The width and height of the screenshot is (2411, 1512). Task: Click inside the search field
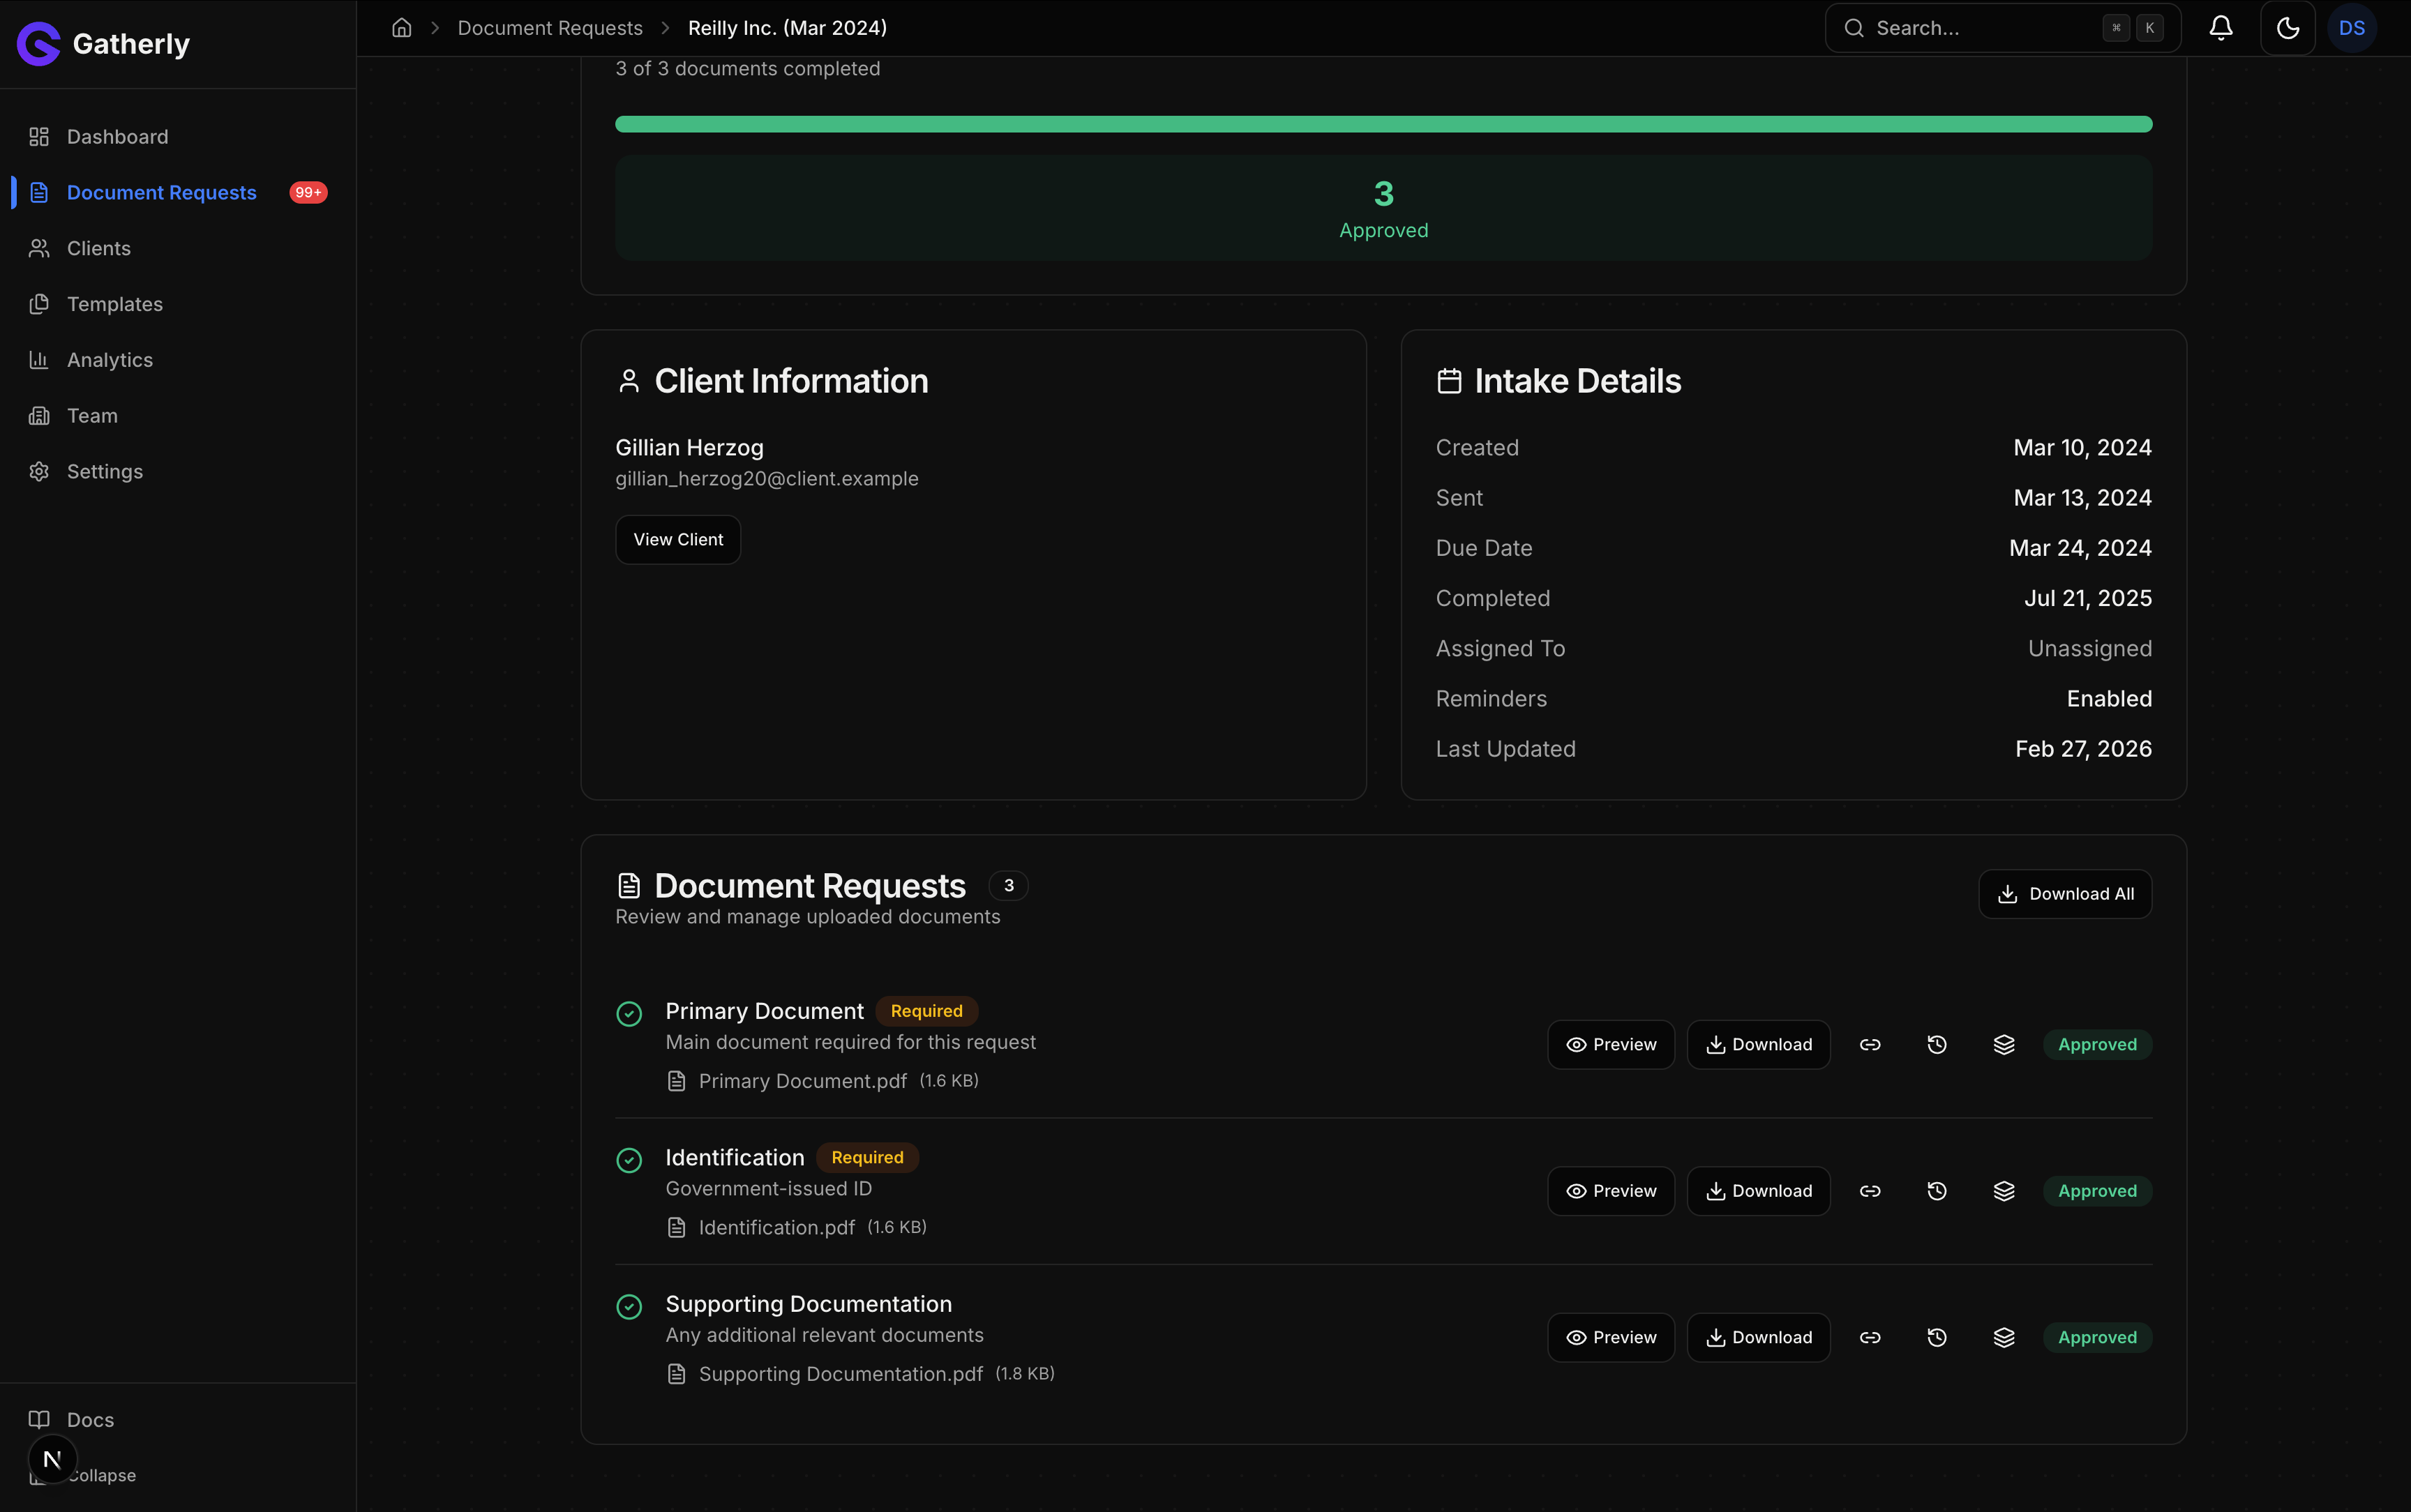tap(1990, 27)
